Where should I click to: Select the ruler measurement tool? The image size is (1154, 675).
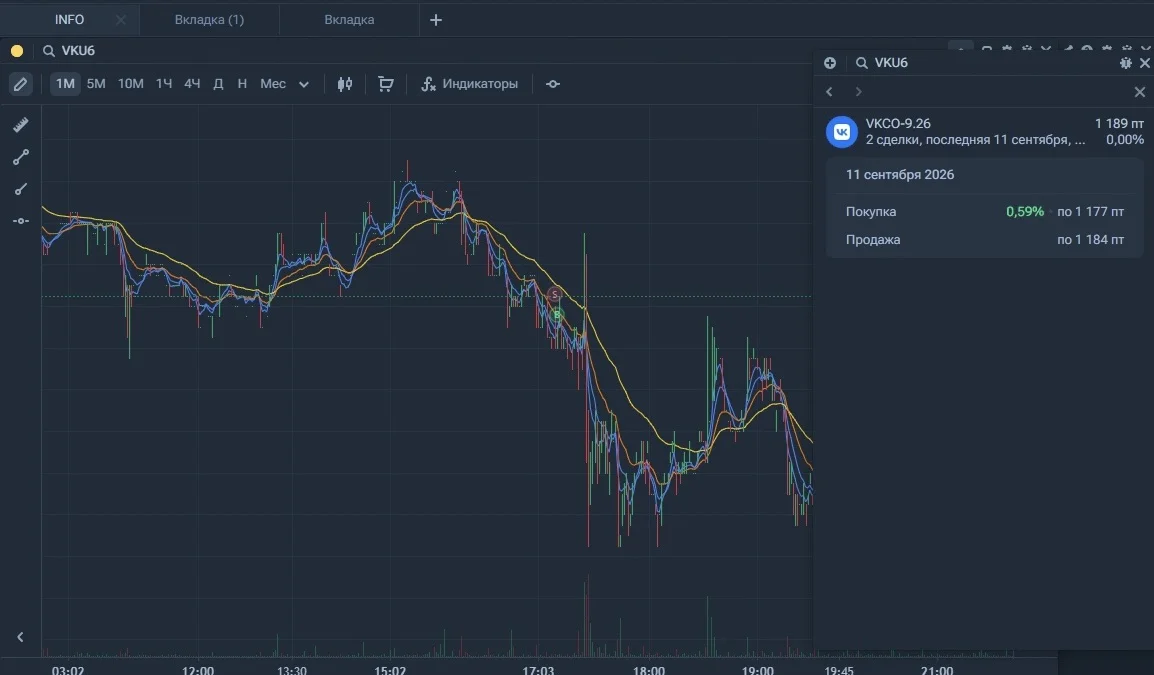21,125
